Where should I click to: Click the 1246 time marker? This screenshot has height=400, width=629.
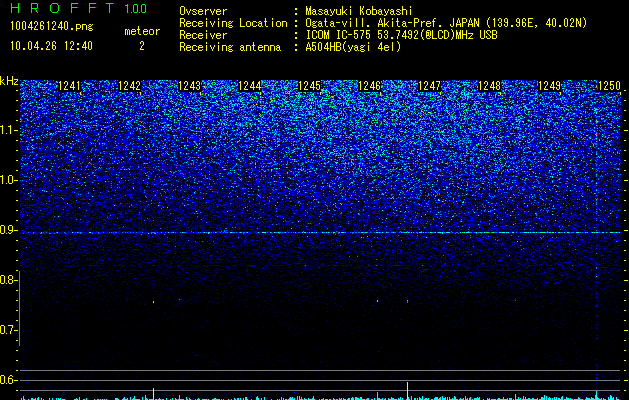pos(369,86)
